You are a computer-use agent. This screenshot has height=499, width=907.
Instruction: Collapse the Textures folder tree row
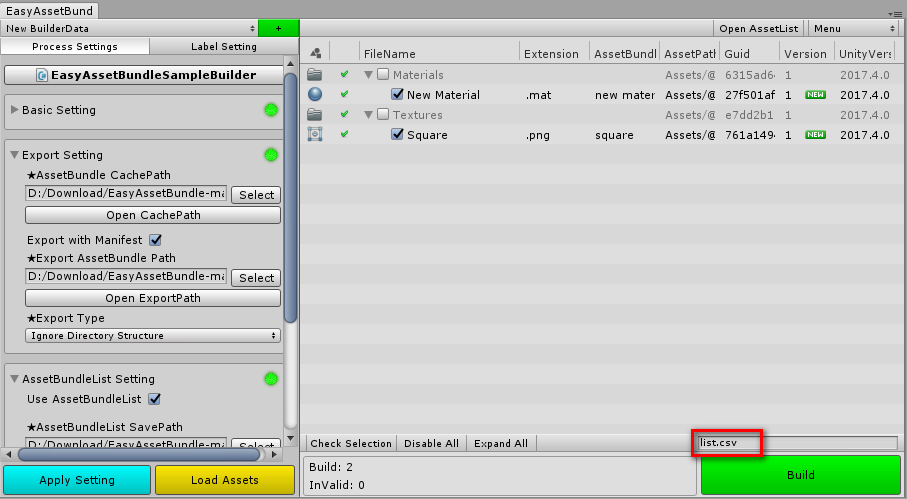tap(368, 115)
